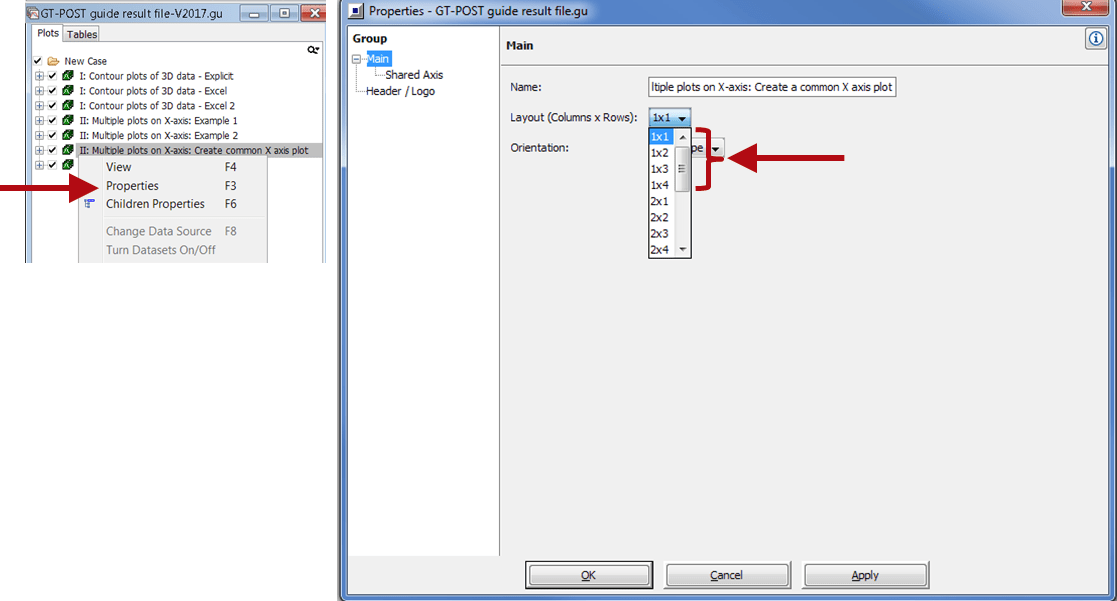
Task: Open the Orientation dropdown arrow
Action: 716,148
